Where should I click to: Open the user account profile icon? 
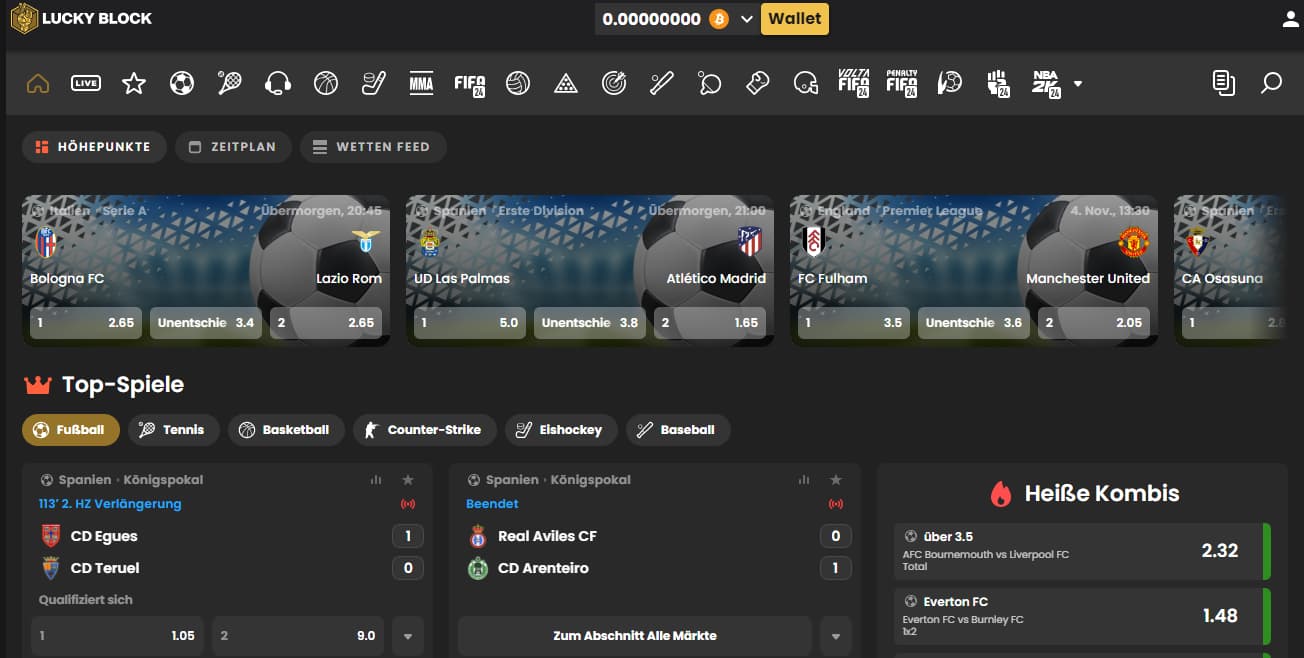[1290, 19]
